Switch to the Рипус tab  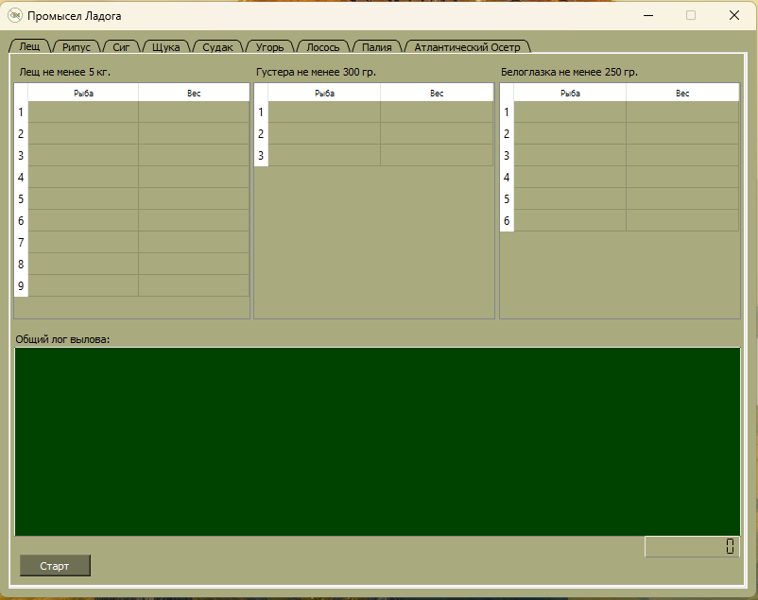pos(76,47)
